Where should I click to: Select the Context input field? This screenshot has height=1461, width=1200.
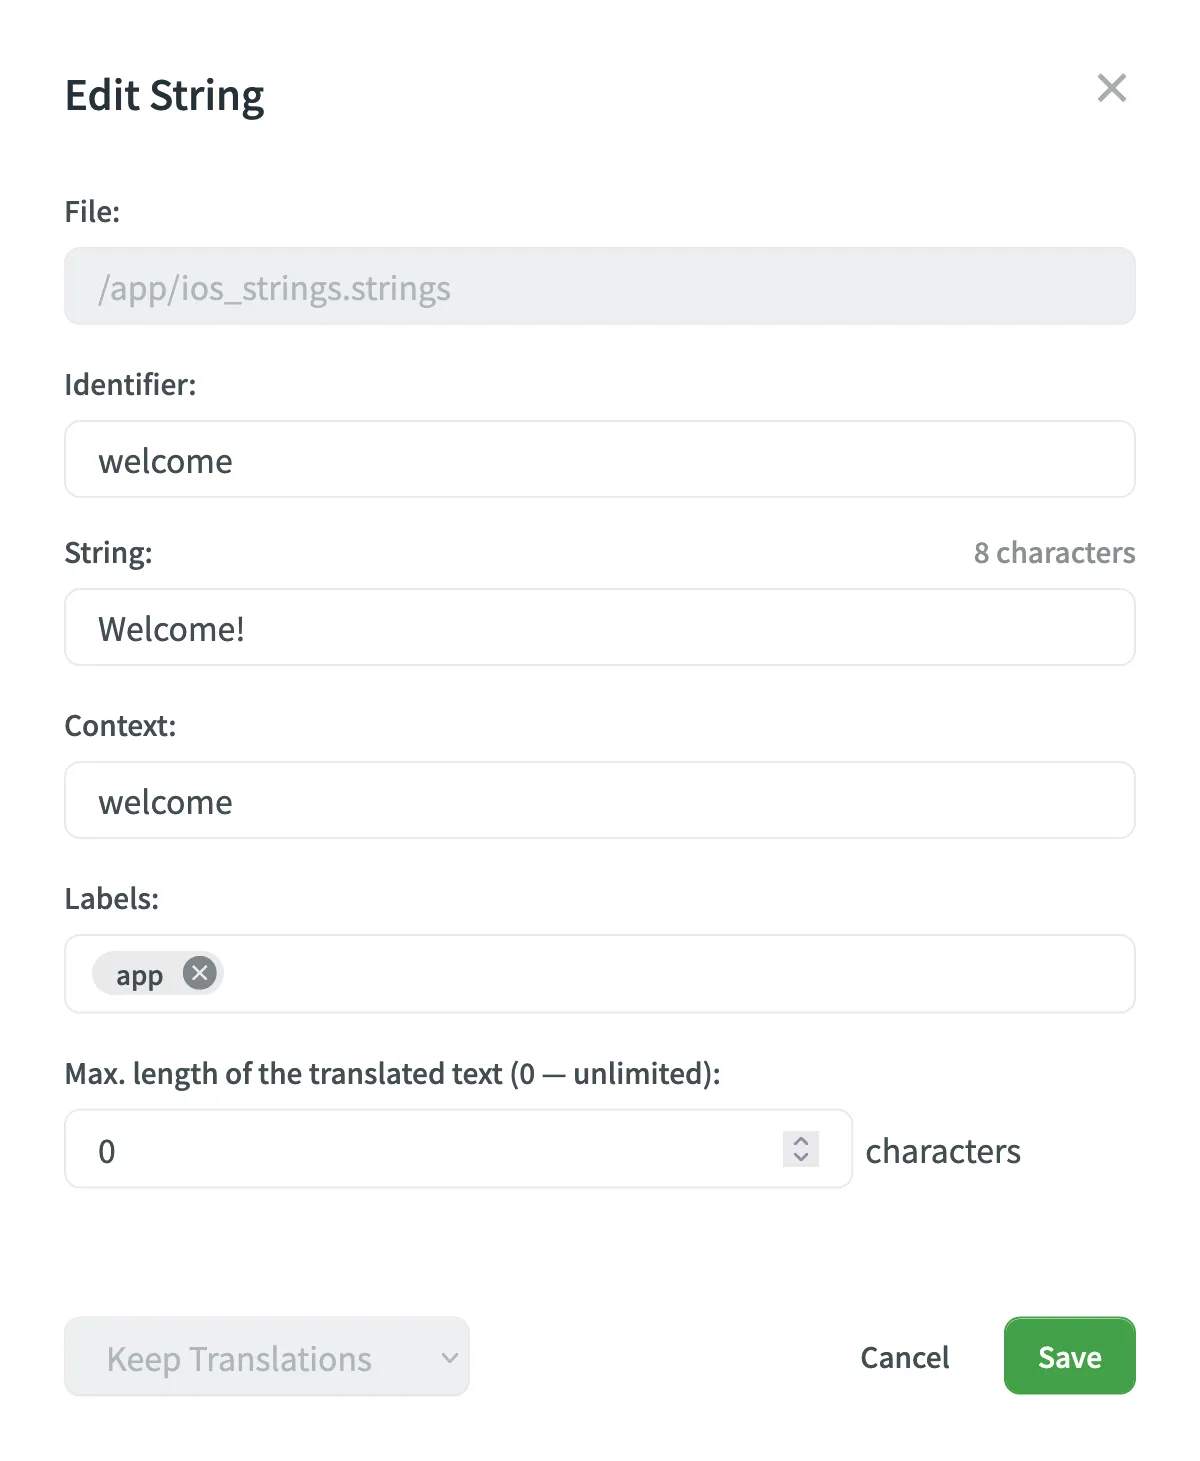point(600,801)
